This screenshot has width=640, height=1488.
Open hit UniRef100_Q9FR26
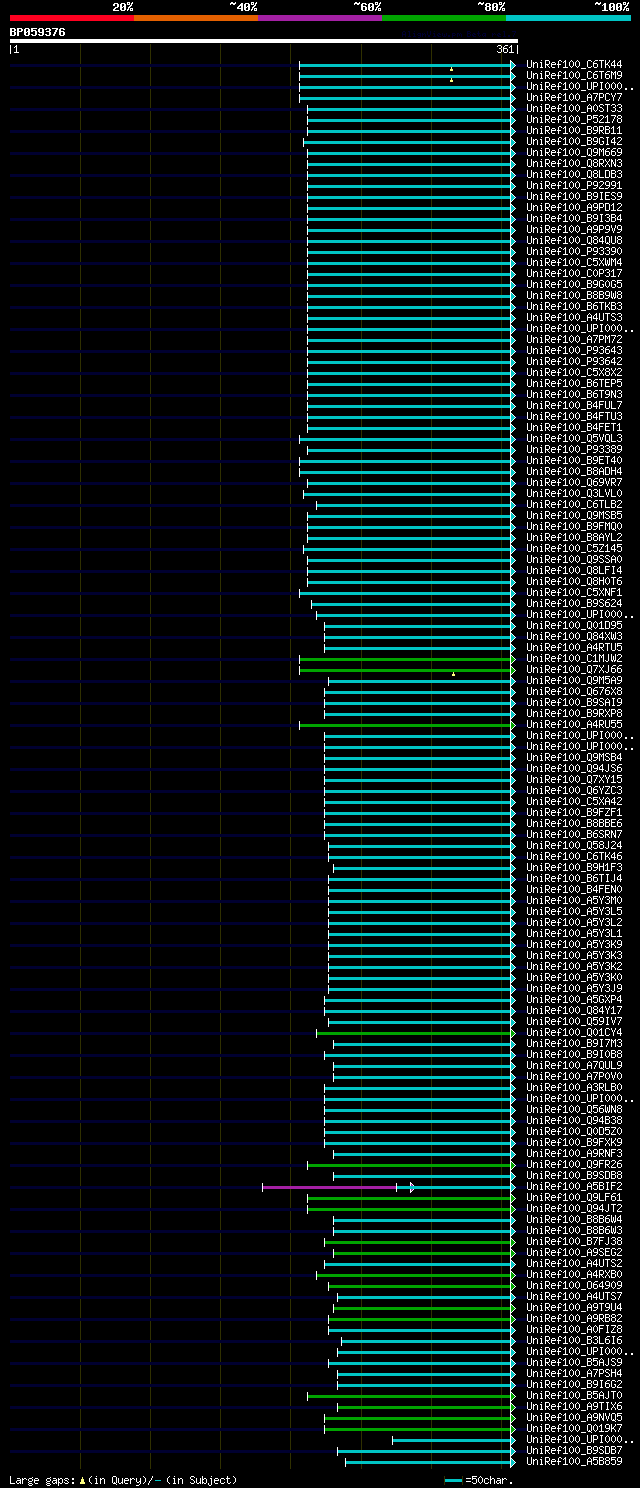(573, 1165)
